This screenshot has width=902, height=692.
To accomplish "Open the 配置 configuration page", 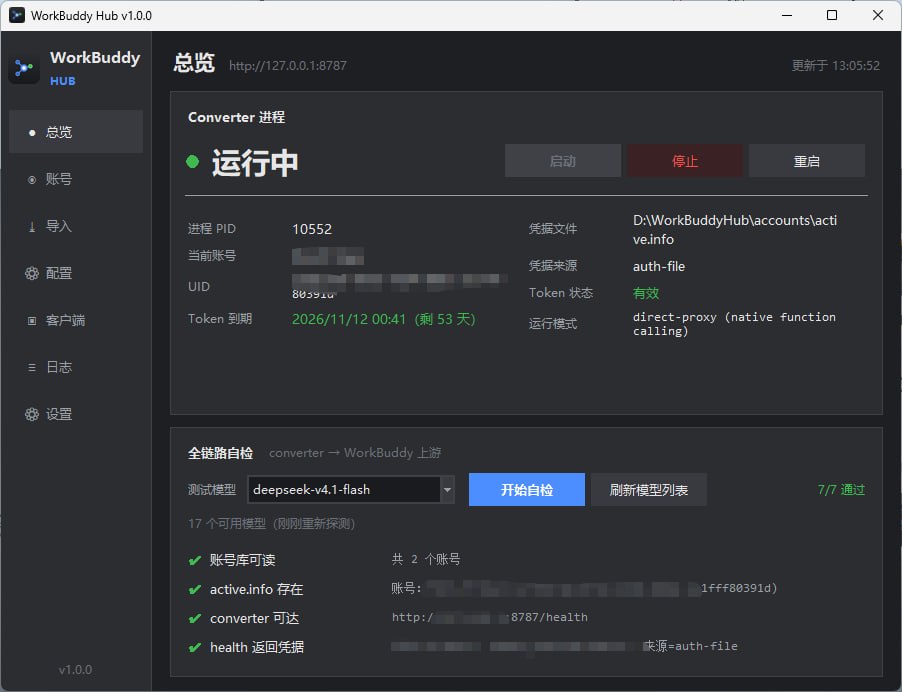I will click(x=76, y=273).
